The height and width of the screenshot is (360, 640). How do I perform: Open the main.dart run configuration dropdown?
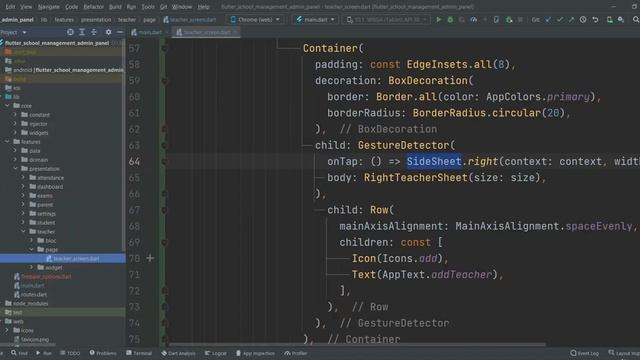[315, 20]
